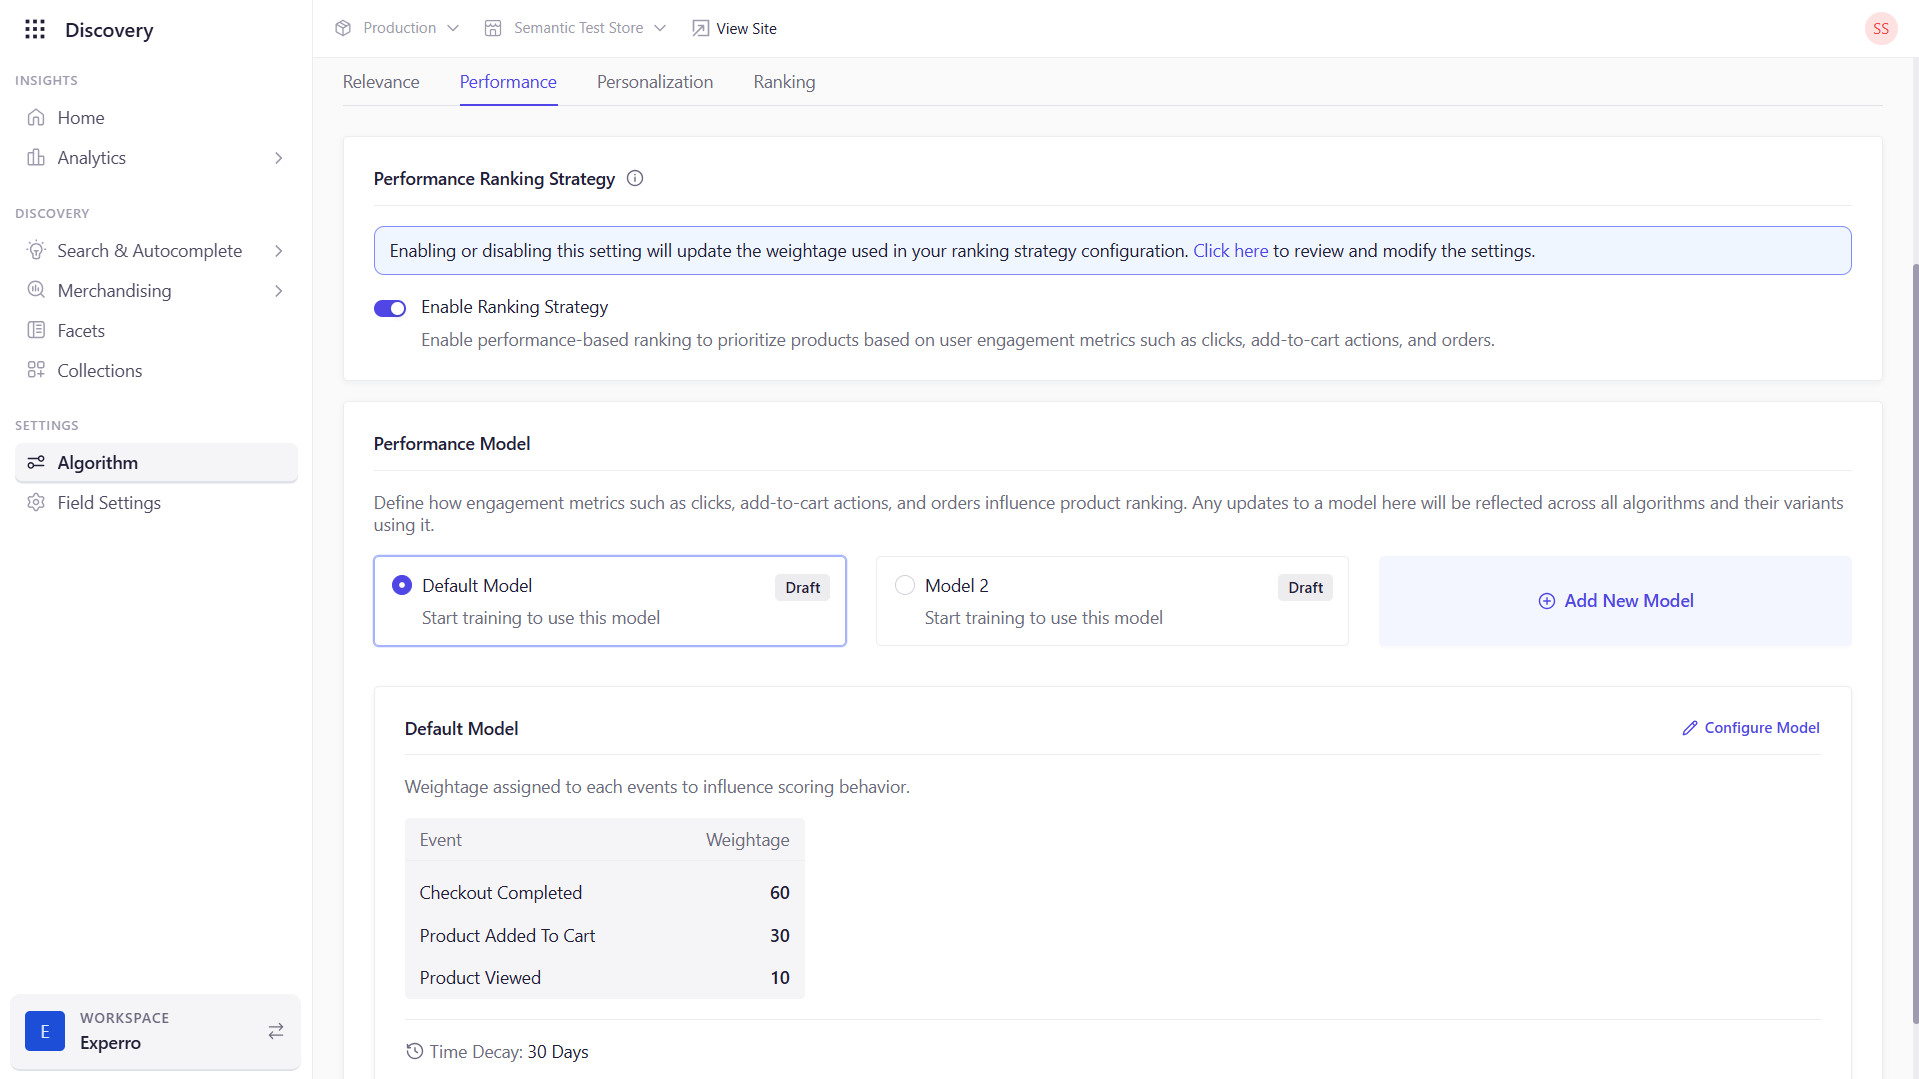Screen dimensions: 1919x1079
Task: Open the SS user avatar
Action: (x=1880, y=29)
